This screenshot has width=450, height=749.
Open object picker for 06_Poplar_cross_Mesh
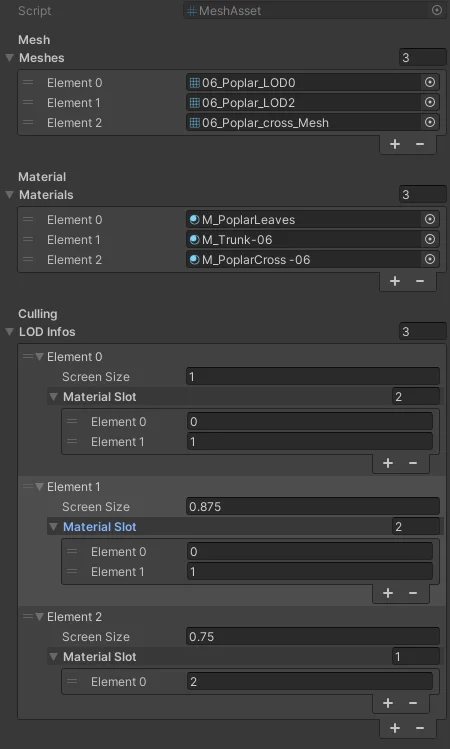coord(430,122)
